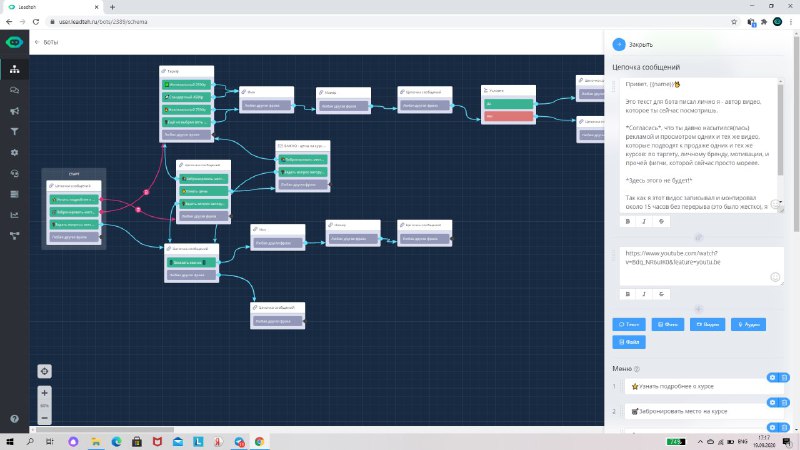Click the Leadtex logo icon

tap(14, 42)
